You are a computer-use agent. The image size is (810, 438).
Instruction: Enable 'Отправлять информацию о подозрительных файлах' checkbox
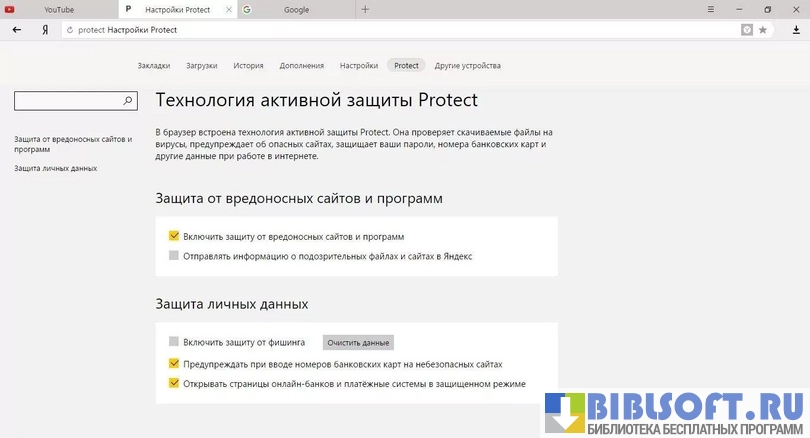pos(174,256)
